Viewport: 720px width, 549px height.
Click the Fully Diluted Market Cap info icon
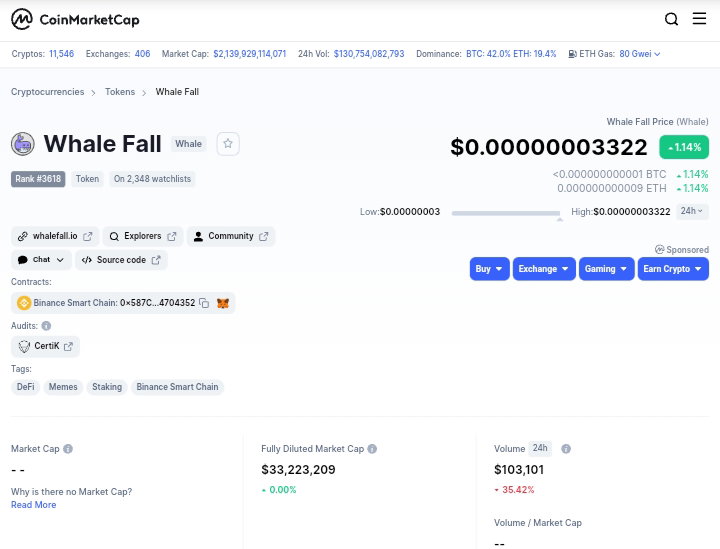(x=372, y=449)
